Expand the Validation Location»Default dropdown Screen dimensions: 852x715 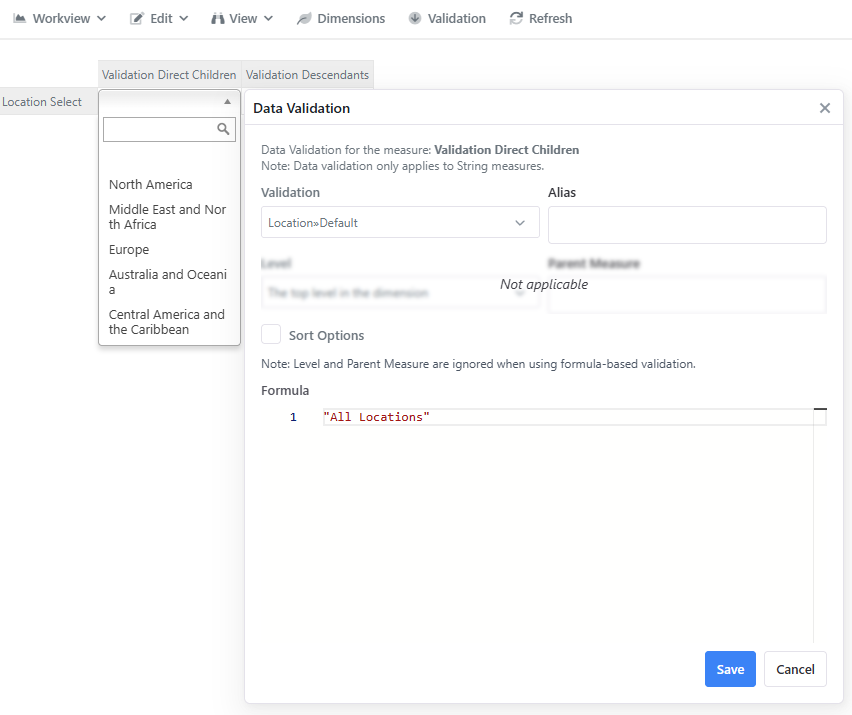click(400, 222)
